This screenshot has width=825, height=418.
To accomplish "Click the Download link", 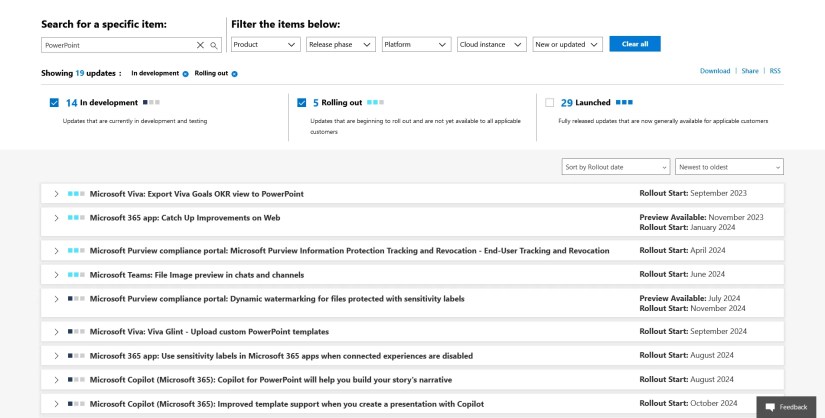I will pyautogui.click(x=714, y=71).
